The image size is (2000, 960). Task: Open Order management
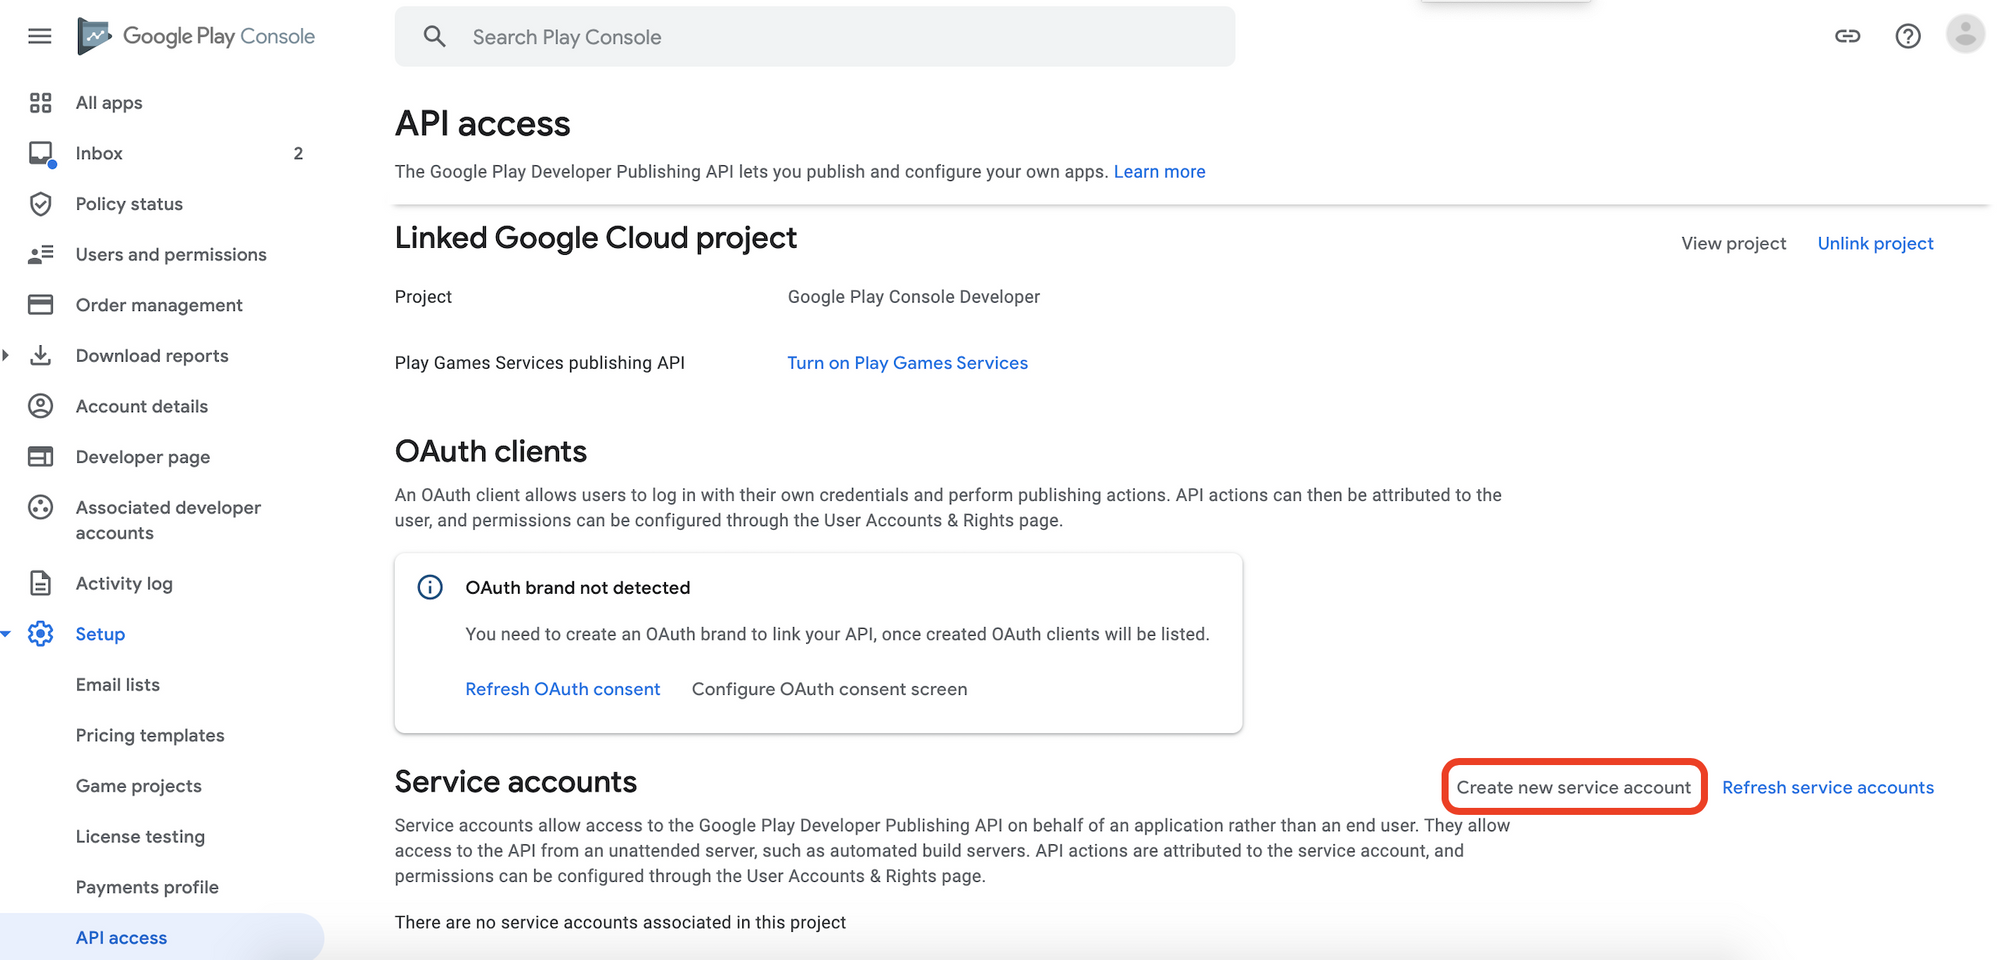[x=159, y=305]
